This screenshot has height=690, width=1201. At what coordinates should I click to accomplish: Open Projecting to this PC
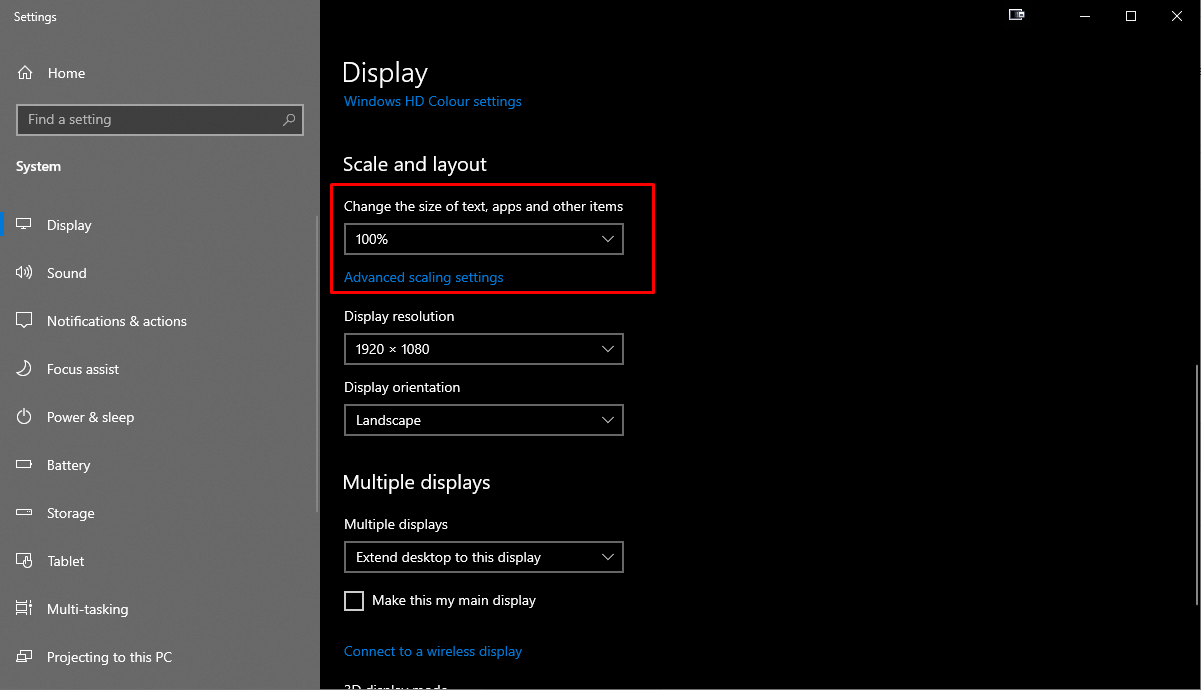(109, 657)
